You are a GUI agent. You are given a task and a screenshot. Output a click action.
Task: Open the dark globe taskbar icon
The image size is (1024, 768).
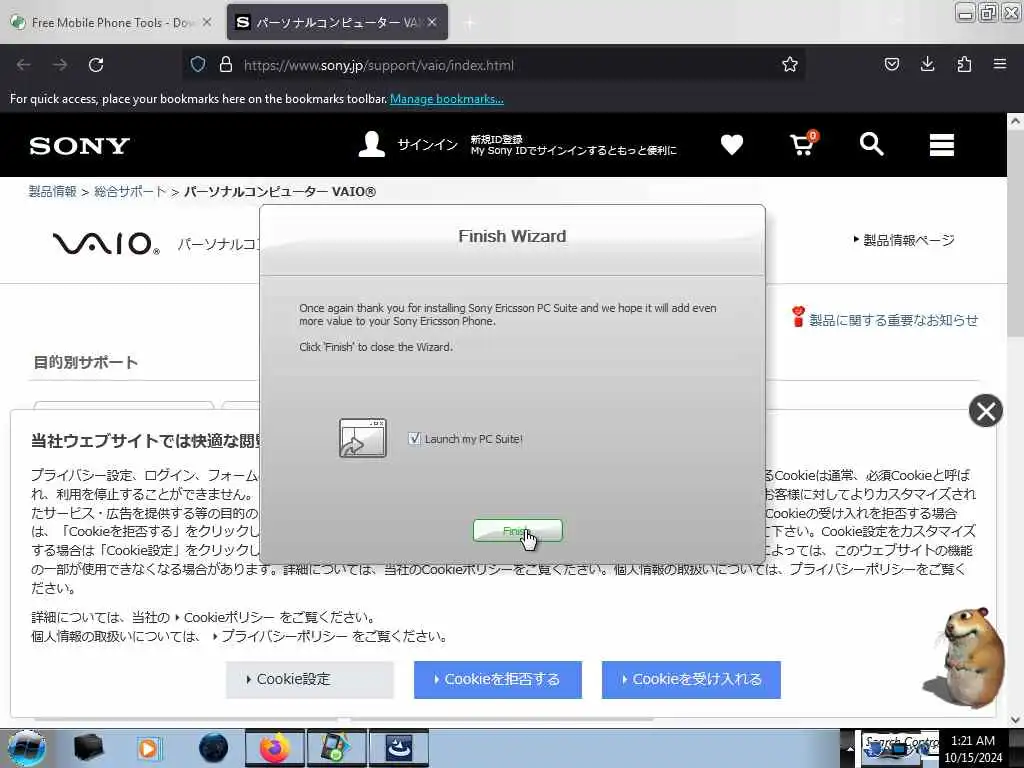coord(213,748)
